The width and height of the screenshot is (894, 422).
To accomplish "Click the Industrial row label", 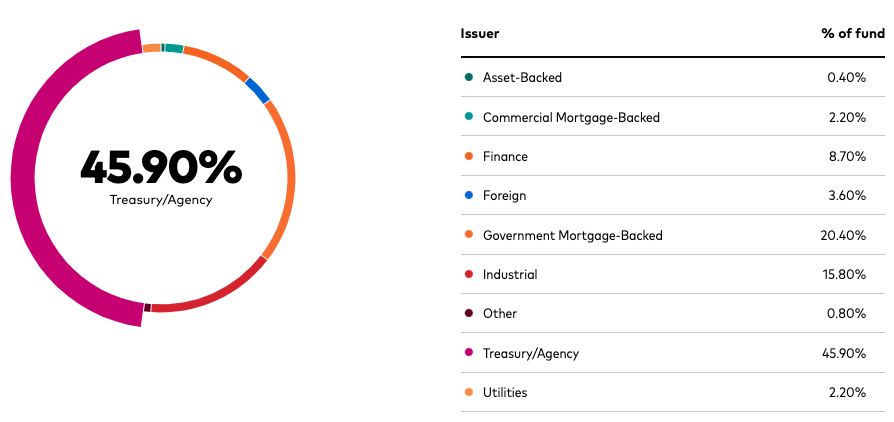I will (x=510, y=274).
